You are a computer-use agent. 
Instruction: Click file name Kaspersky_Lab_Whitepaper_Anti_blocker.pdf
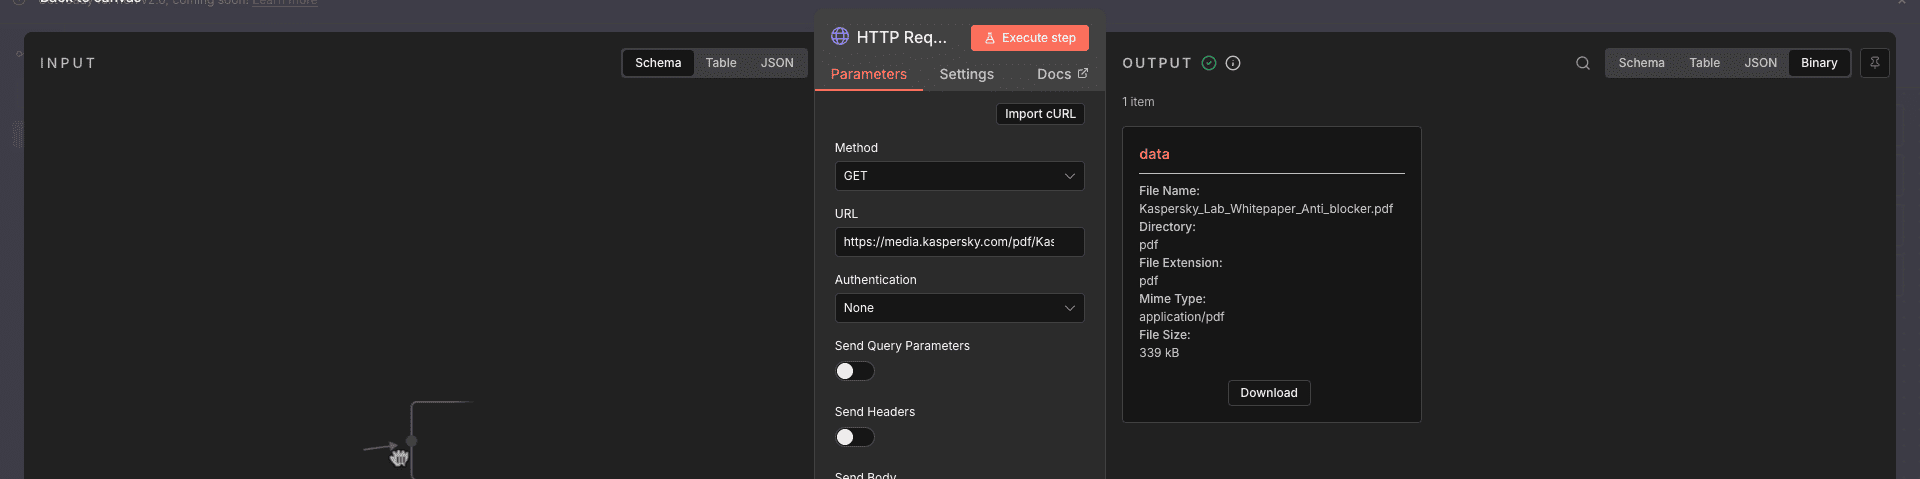tap(1266, 209)
